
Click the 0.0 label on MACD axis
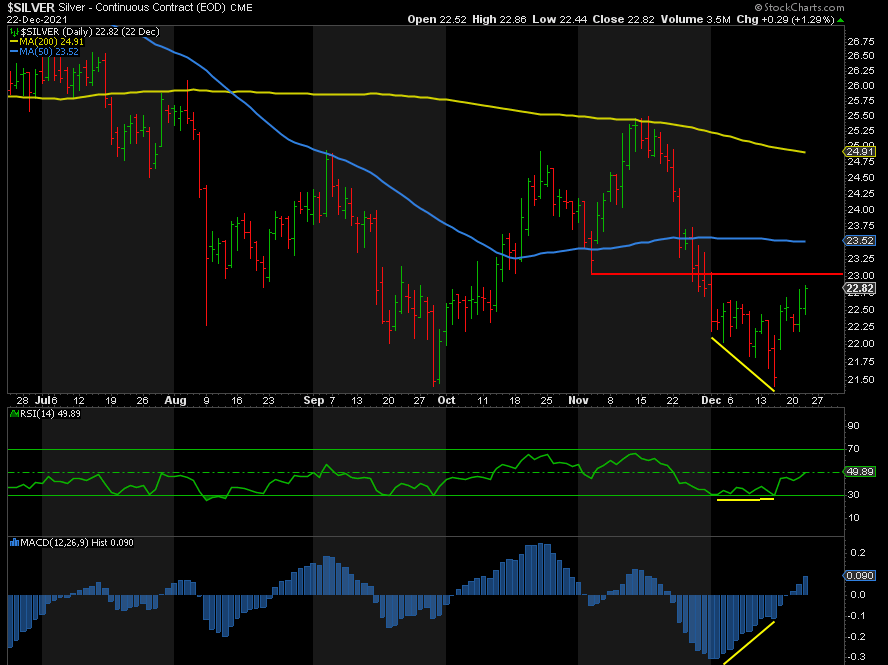(x=859, y=595)
